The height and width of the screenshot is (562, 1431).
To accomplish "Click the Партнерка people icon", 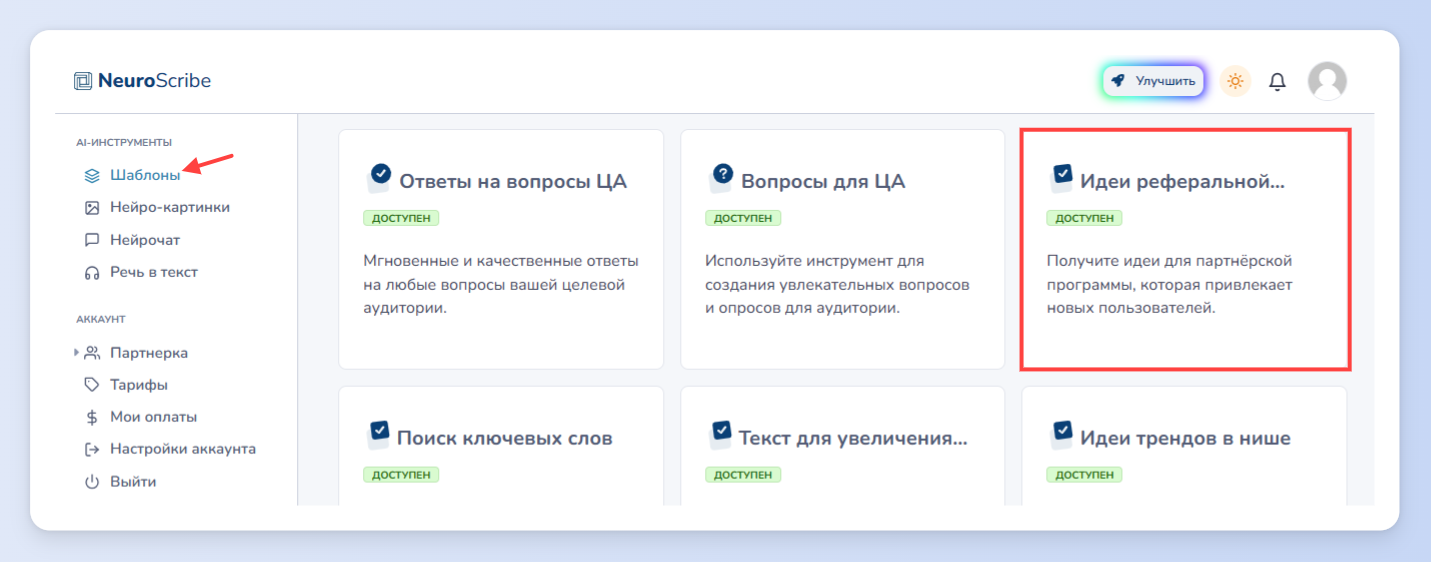I will tap(92, 353).
